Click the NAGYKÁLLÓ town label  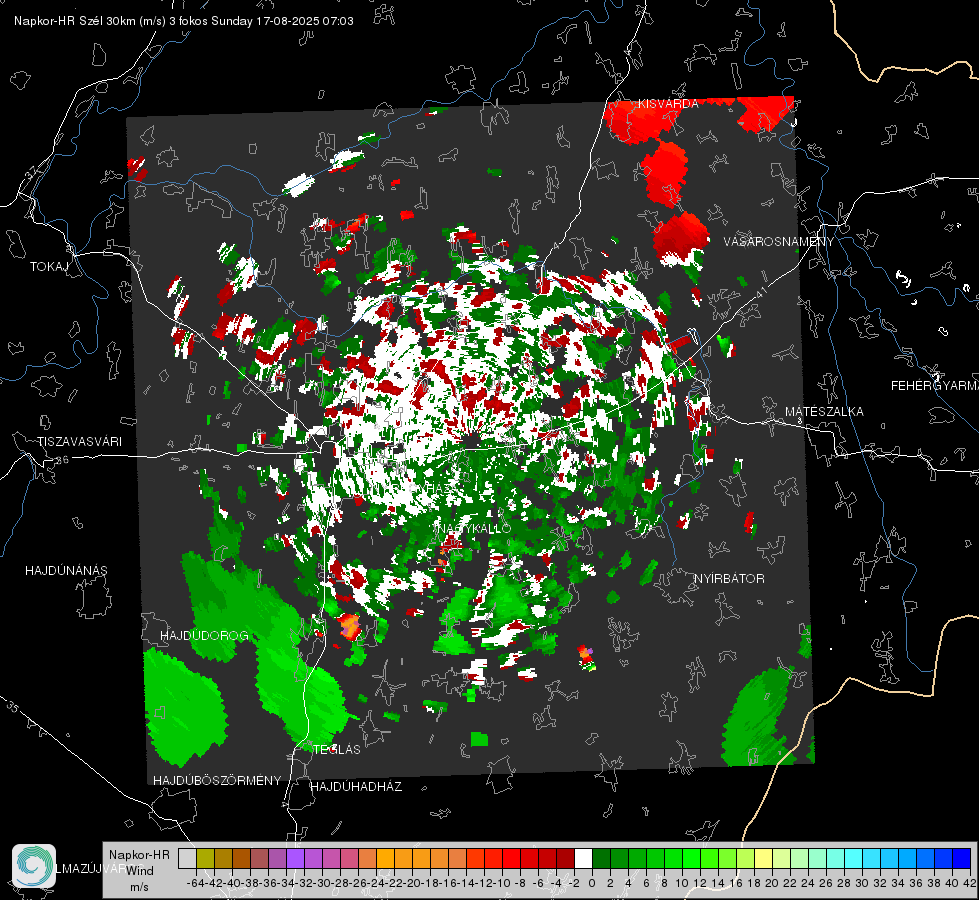474,528
